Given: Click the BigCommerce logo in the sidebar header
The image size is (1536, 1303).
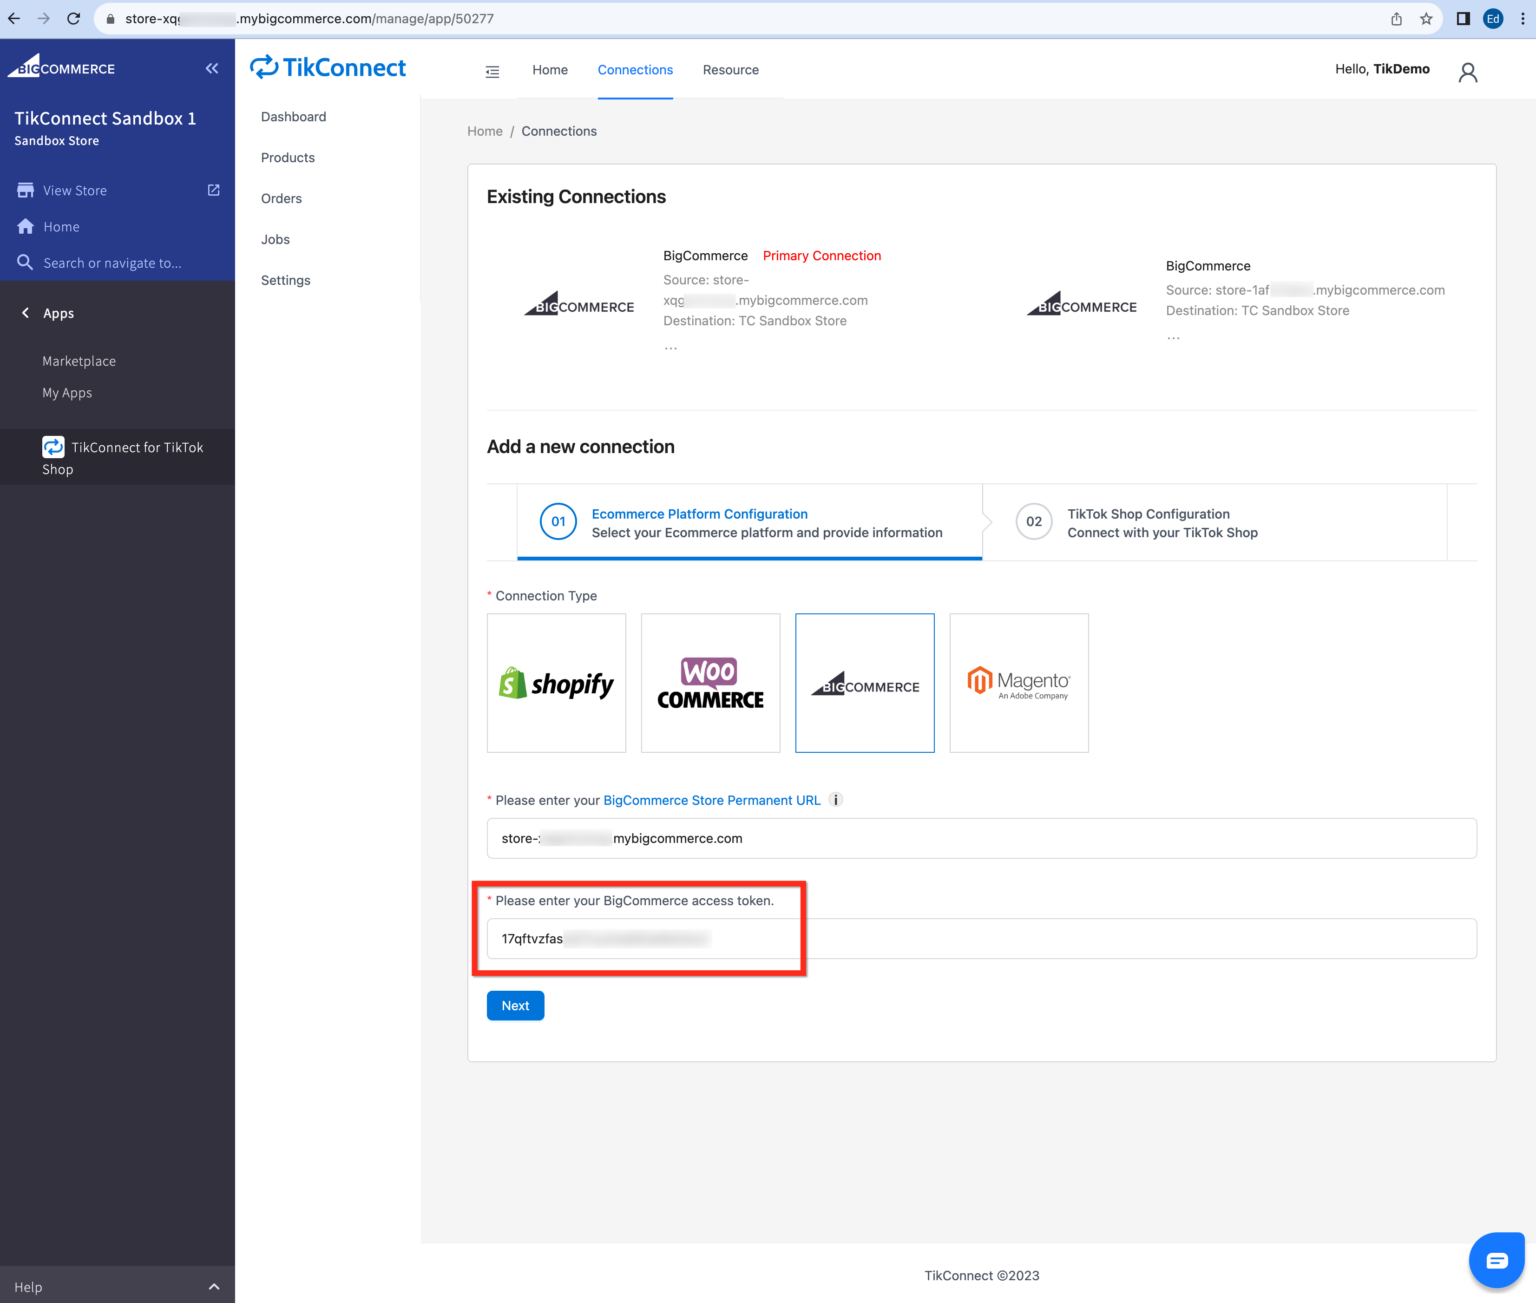Looking at the screenshot, I should [62, 66].
